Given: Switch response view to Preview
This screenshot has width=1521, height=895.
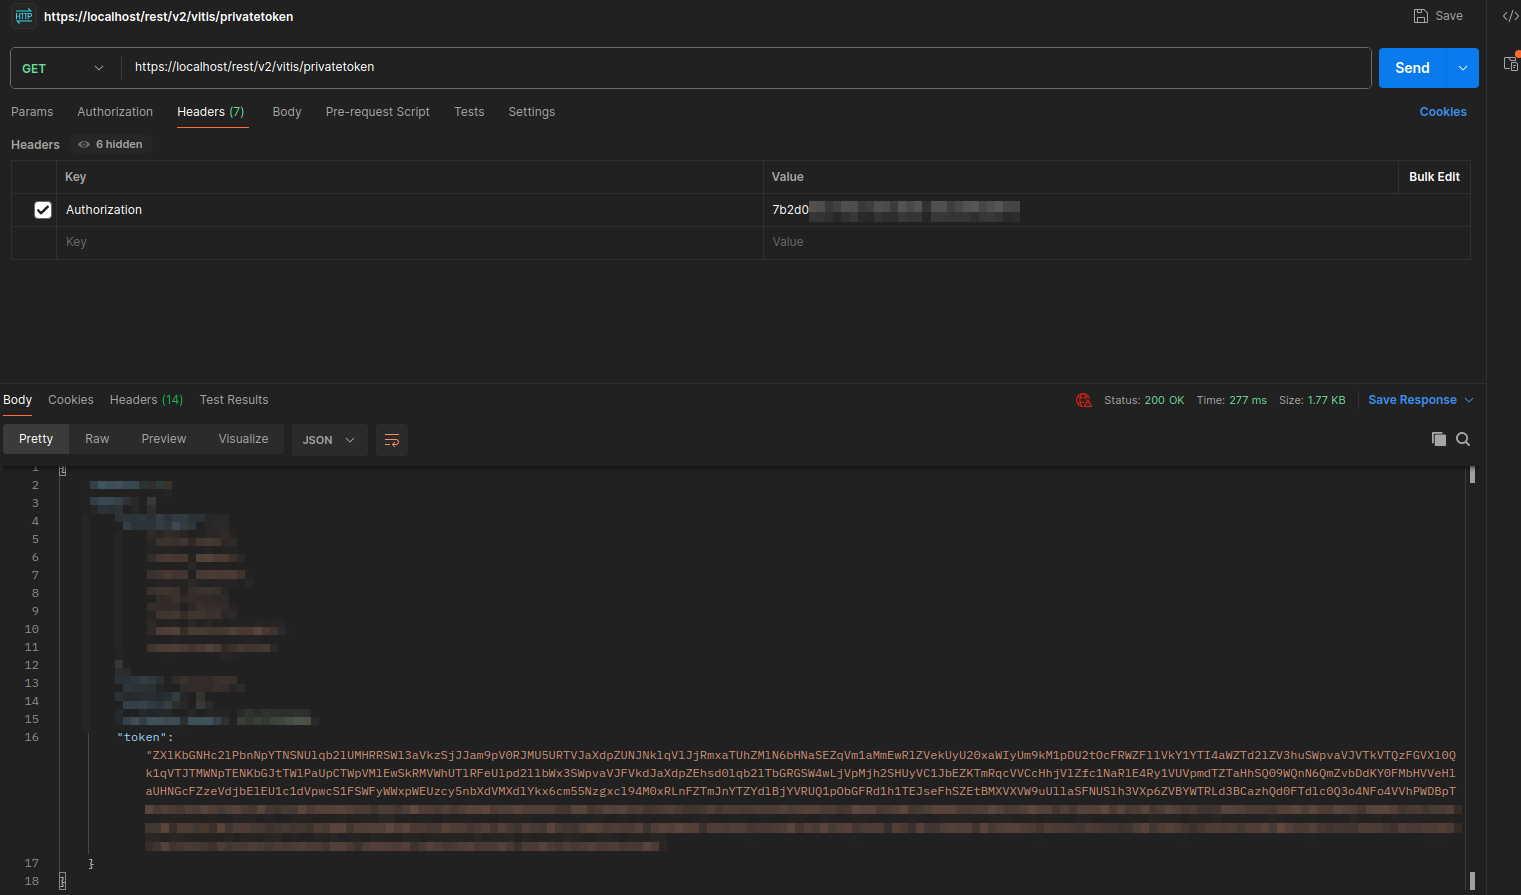Looking at the screenshot, I should tap(164, 439).
